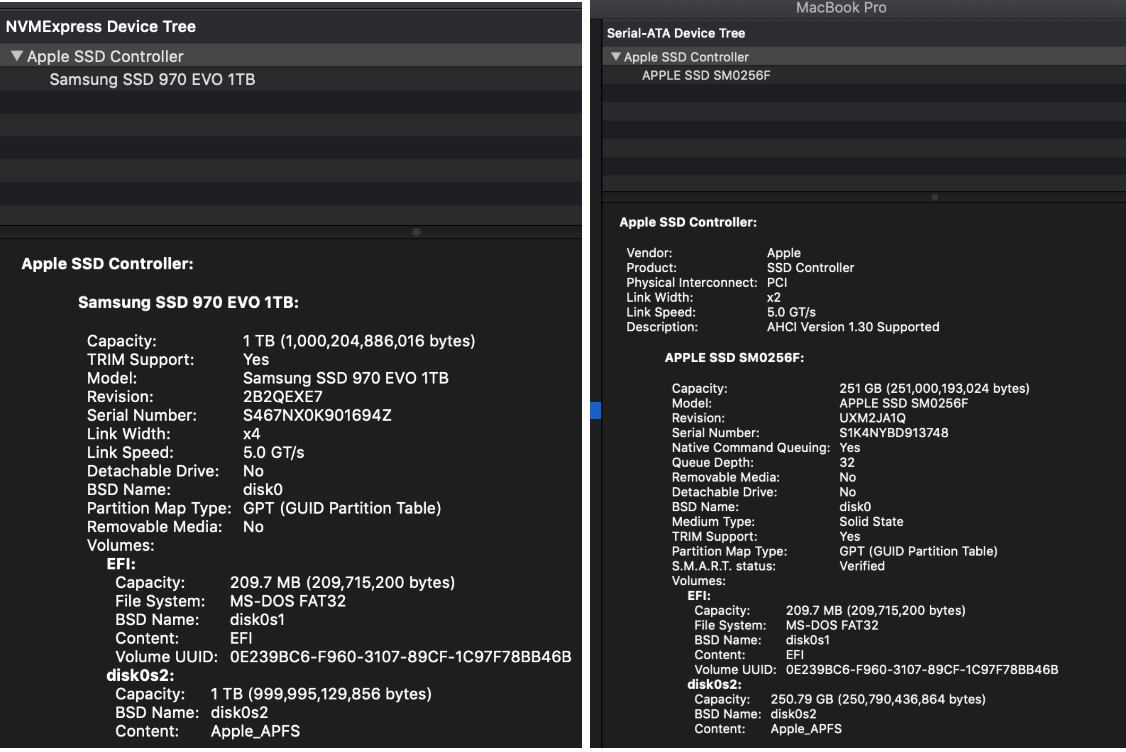Click the MacBook Pro window title
Image resolution: width=1126 pixels, height=752 pixels.
point(841,8)
